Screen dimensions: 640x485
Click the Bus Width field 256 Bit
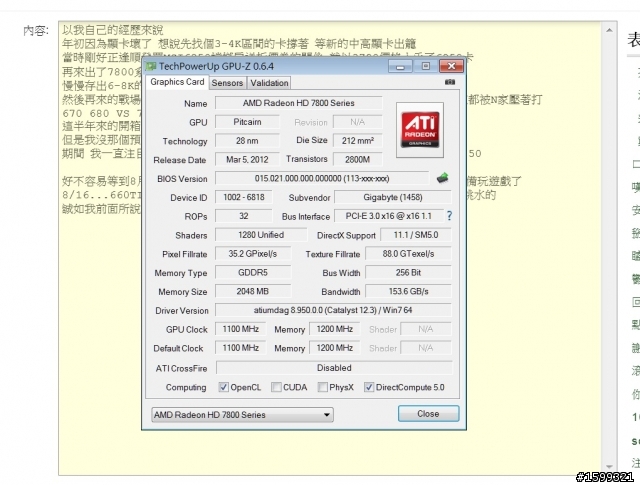click(x=408, y=272)
